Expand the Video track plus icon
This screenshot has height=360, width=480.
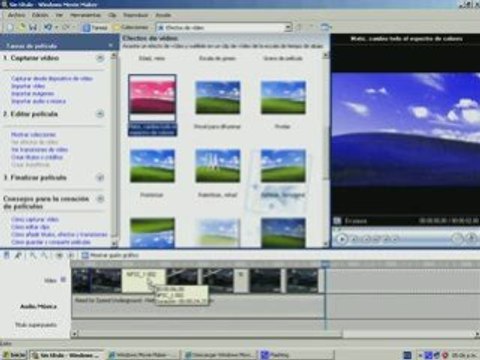(x=63, y=279)
